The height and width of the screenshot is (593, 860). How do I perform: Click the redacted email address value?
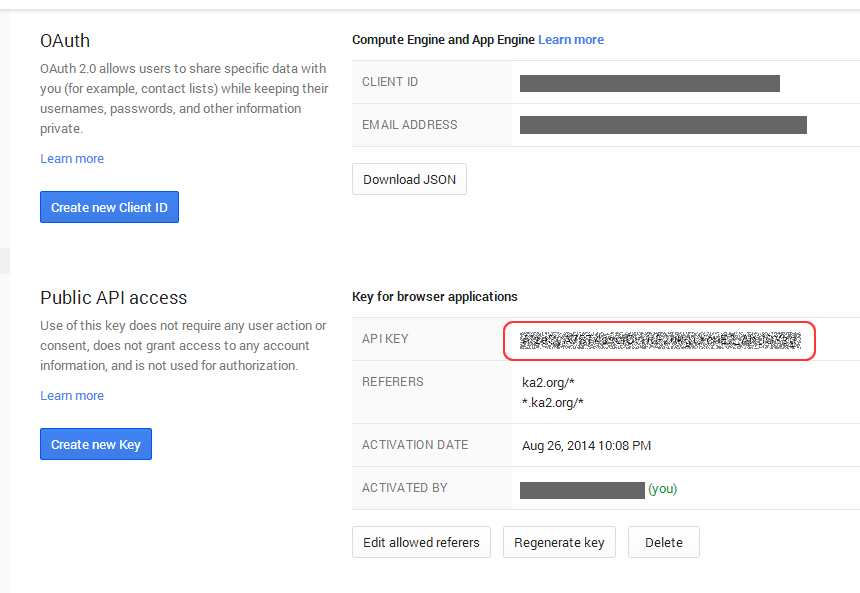663,125
